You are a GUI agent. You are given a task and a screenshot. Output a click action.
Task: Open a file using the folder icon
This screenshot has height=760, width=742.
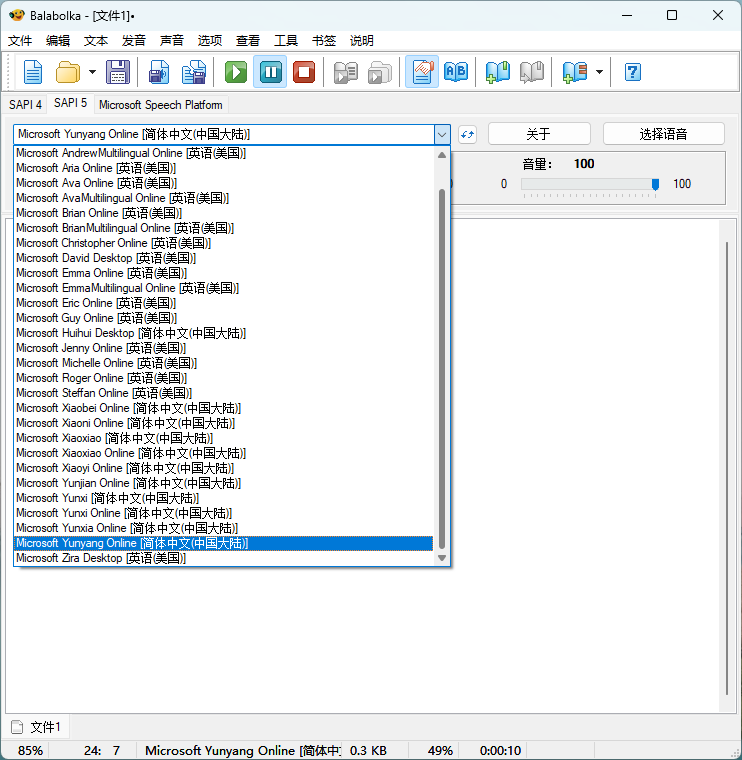point(68,72)
